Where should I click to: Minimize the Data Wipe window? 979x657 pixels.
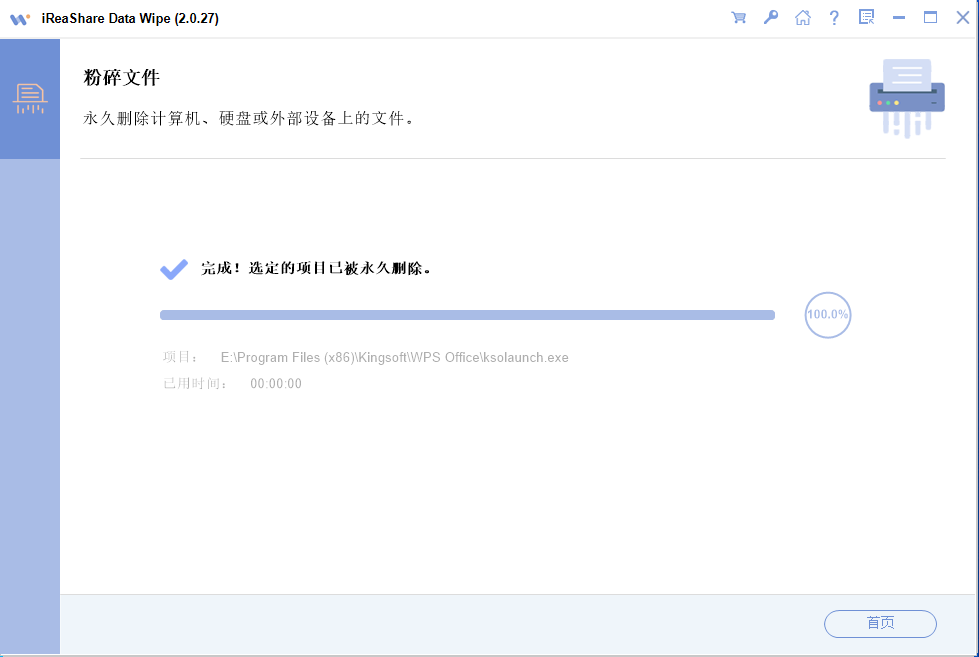point(898,17)
